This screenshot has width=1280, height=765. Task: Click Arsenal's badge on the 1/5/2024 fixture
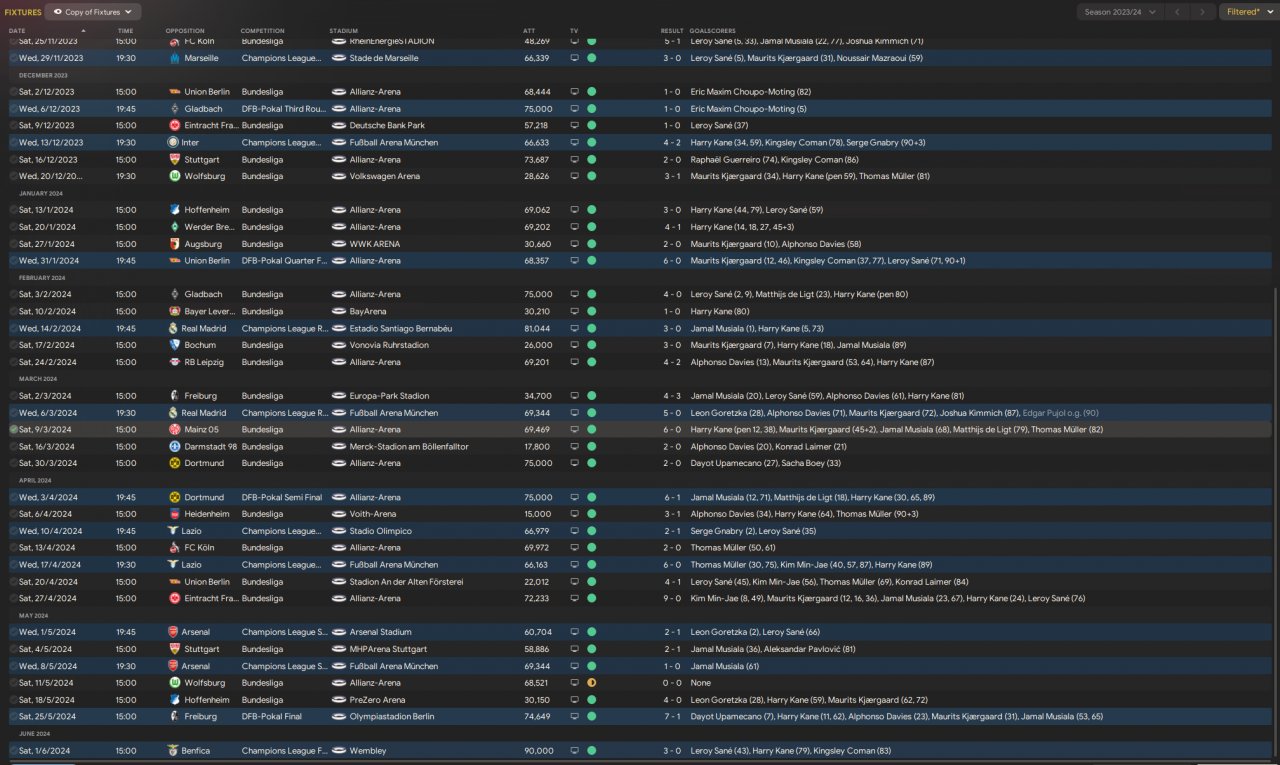pos(174,632)
